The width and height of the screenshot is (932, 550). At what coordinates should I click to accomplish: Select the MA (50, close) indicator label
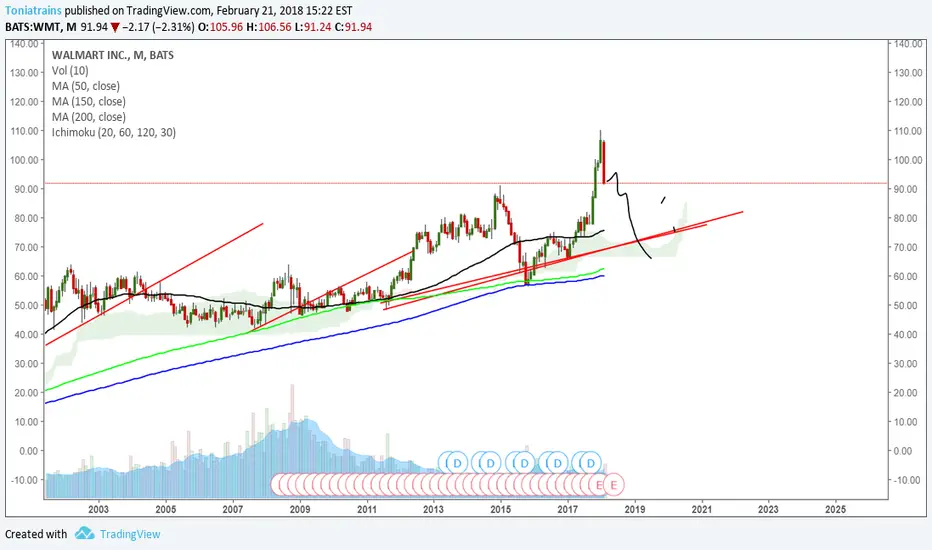pyautogui.click(x=86, y=86)
